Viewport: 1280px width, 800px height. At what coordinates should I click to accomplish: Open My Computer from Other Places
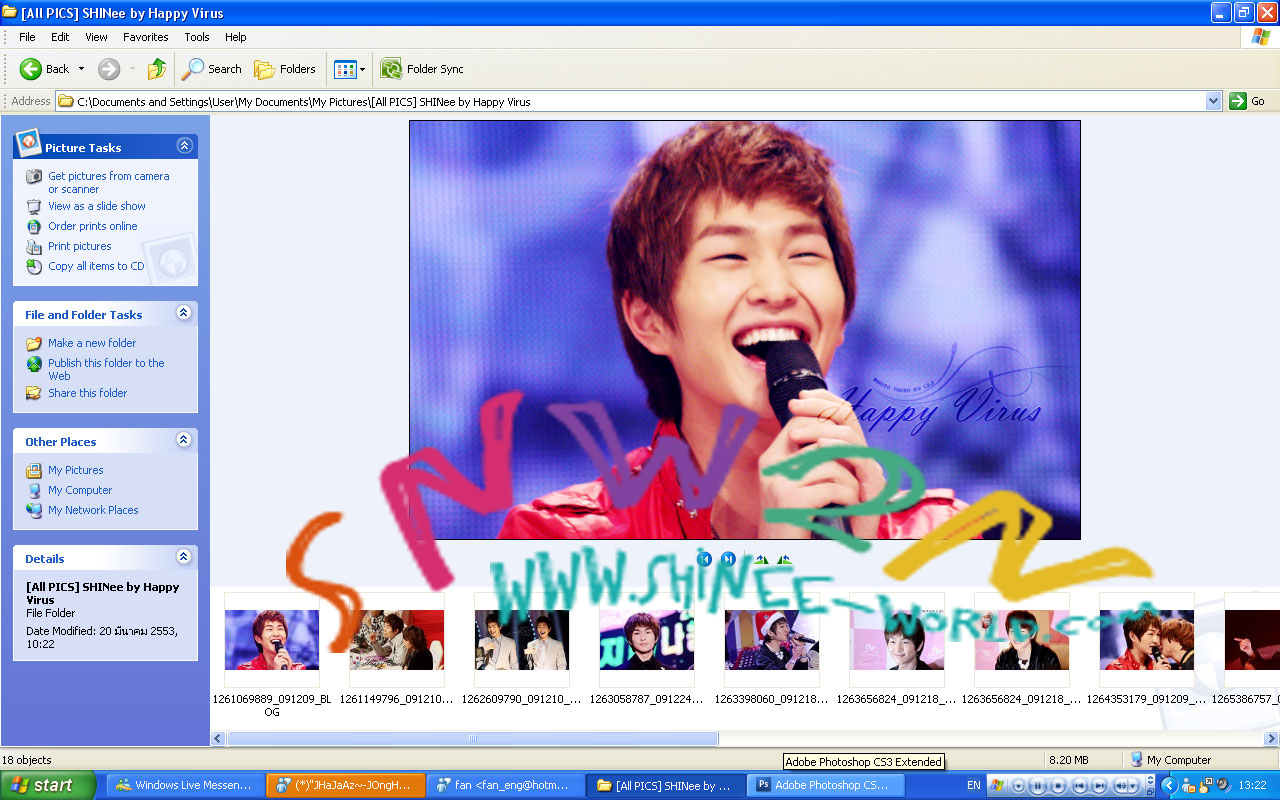click(80, 490)
